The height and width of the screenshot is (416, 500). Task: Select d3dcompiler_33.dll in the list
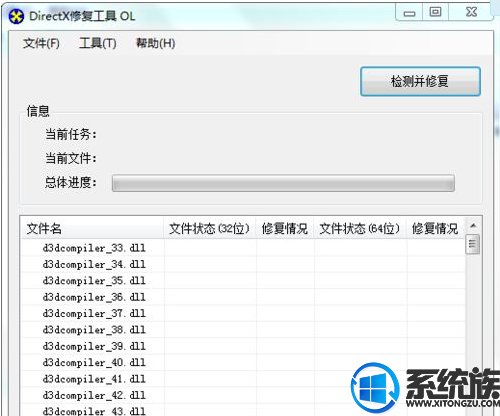tap(94, 248)
